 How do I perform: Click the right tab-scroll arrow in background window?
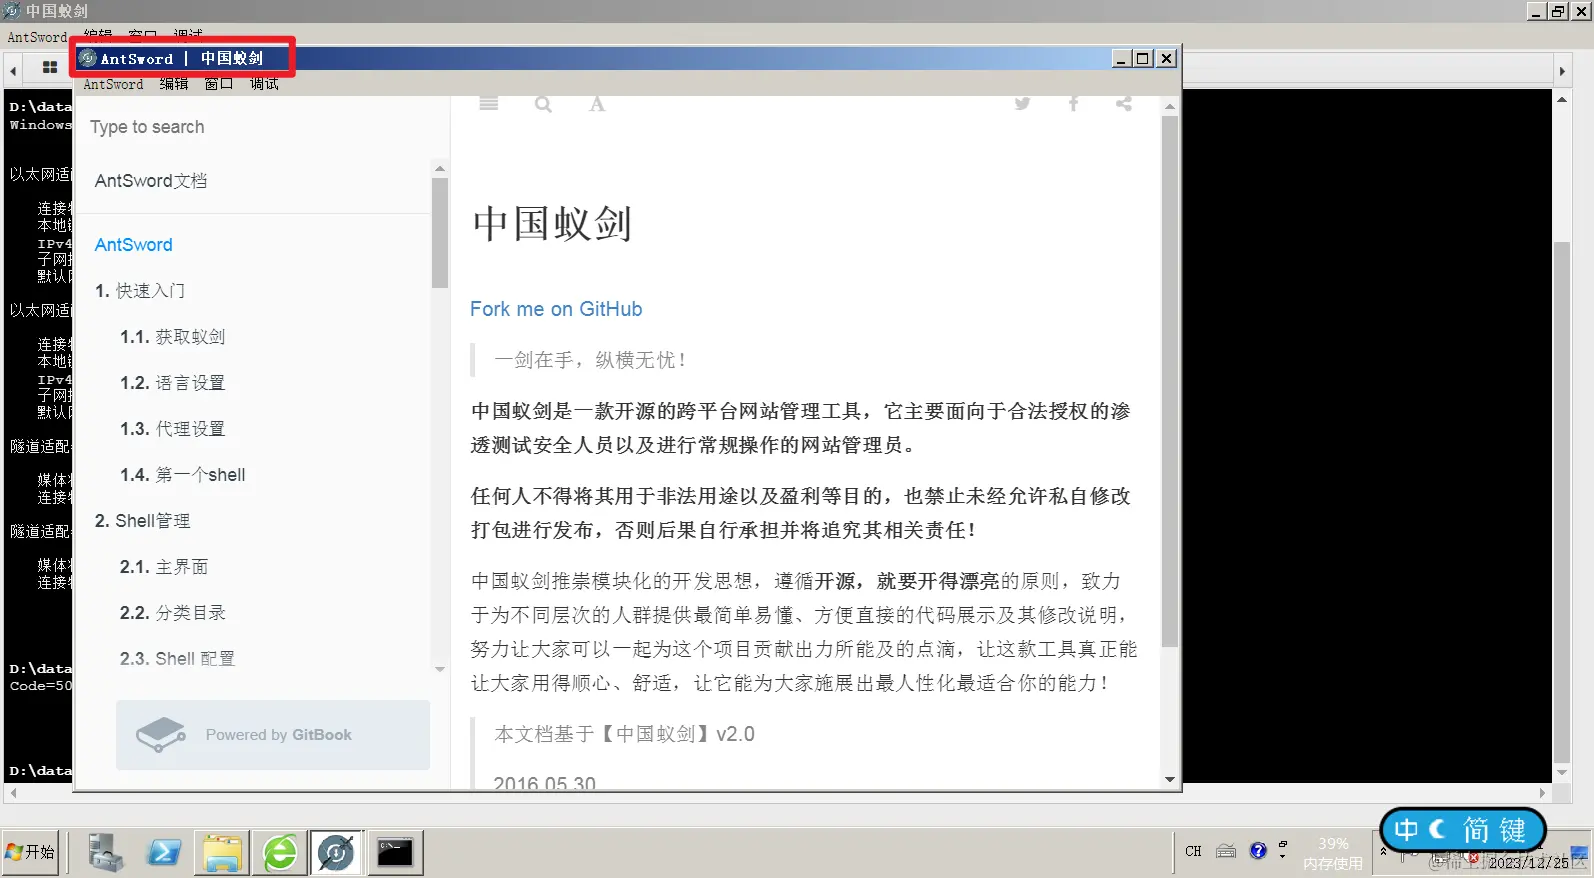point(1562,71)
